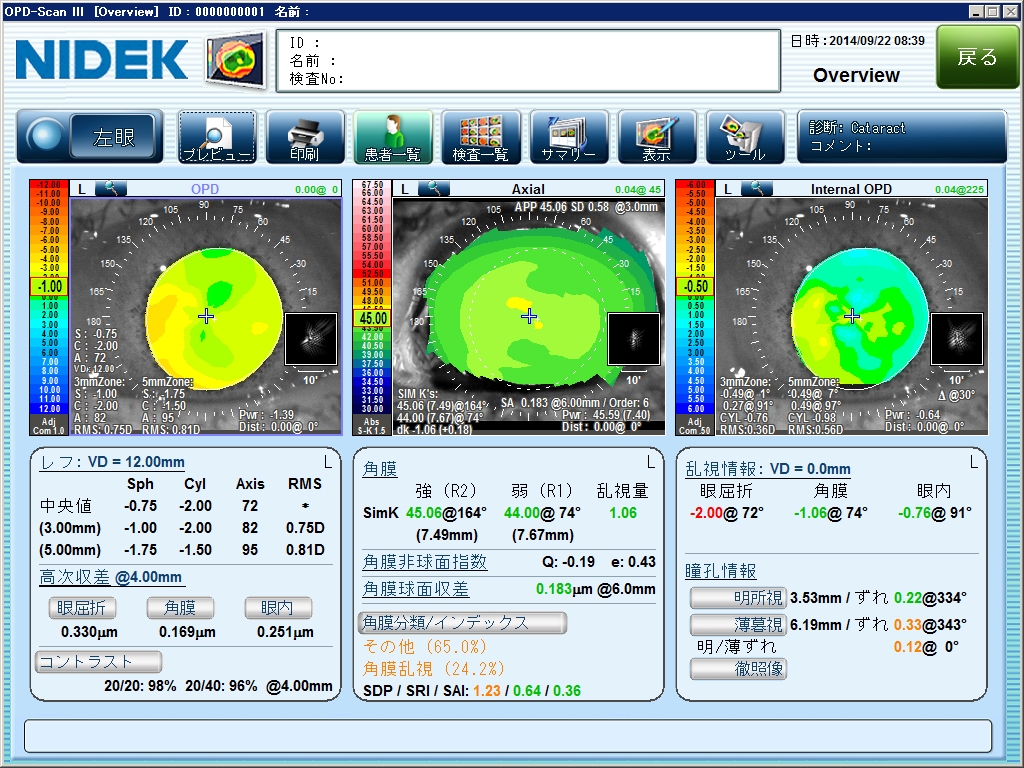Image resolution: width=1024 pixels, height=768 pixels.
Task: Open the 検査一覧 exam list
Action: [481, 137]
